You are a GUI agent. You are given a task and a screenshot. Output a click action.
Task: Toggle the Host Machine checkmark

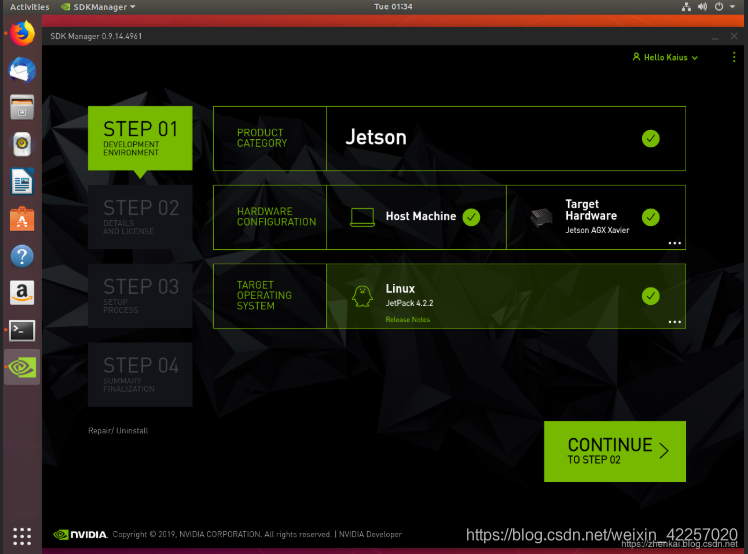pyautogui.click(x=471, y=217)
